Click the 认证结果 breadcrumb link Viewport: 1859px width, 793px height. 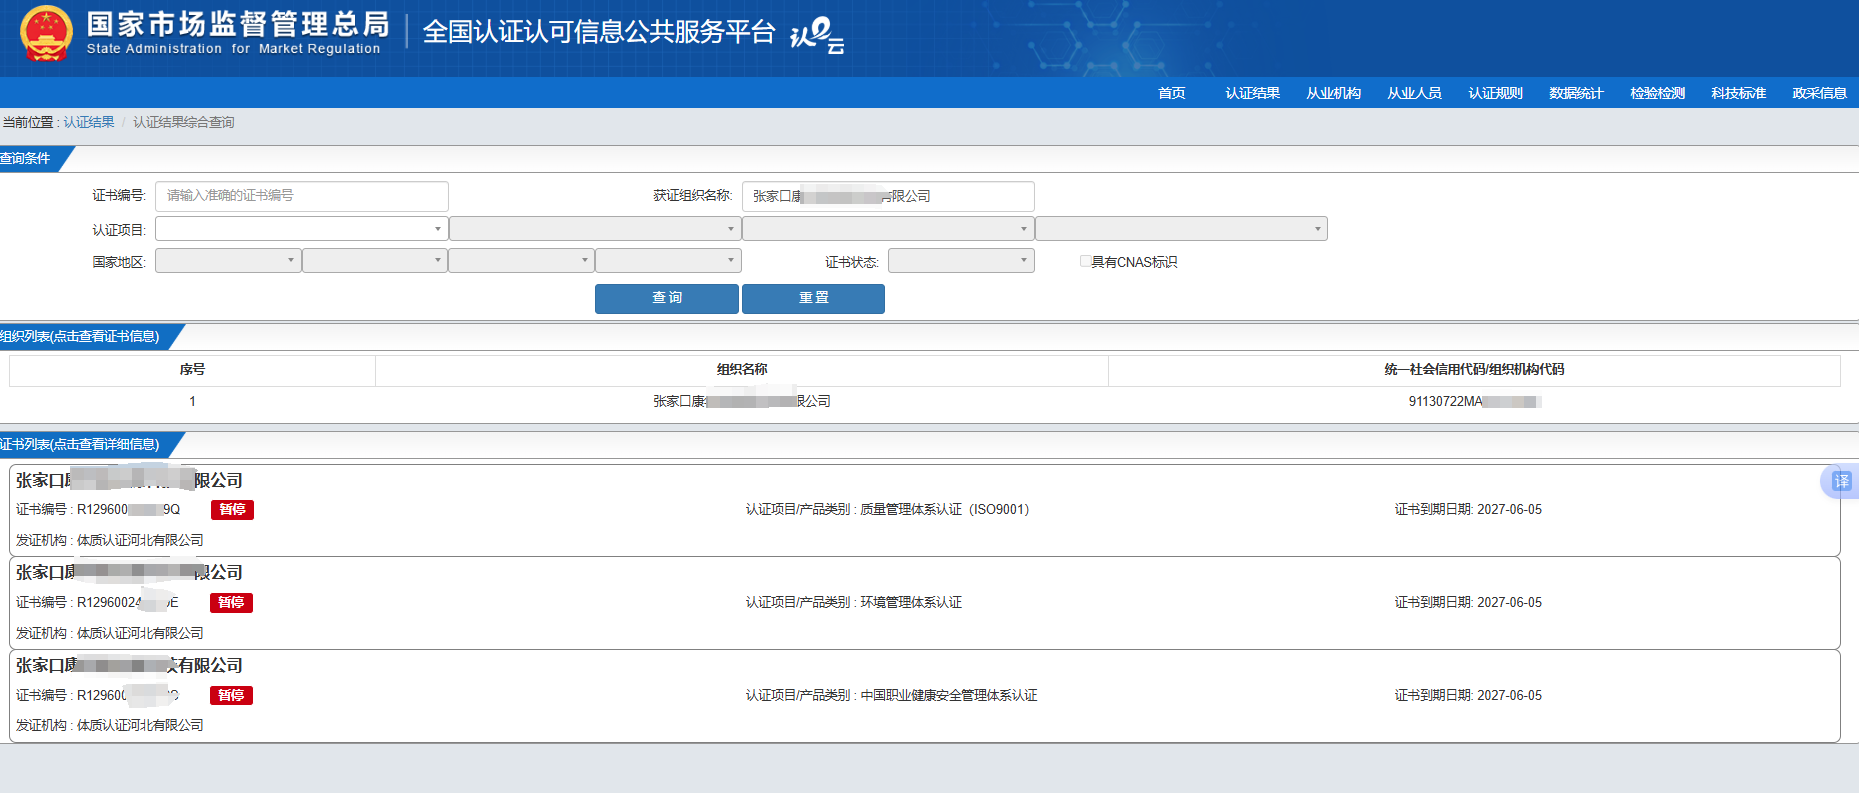click(x=89, y=122)
